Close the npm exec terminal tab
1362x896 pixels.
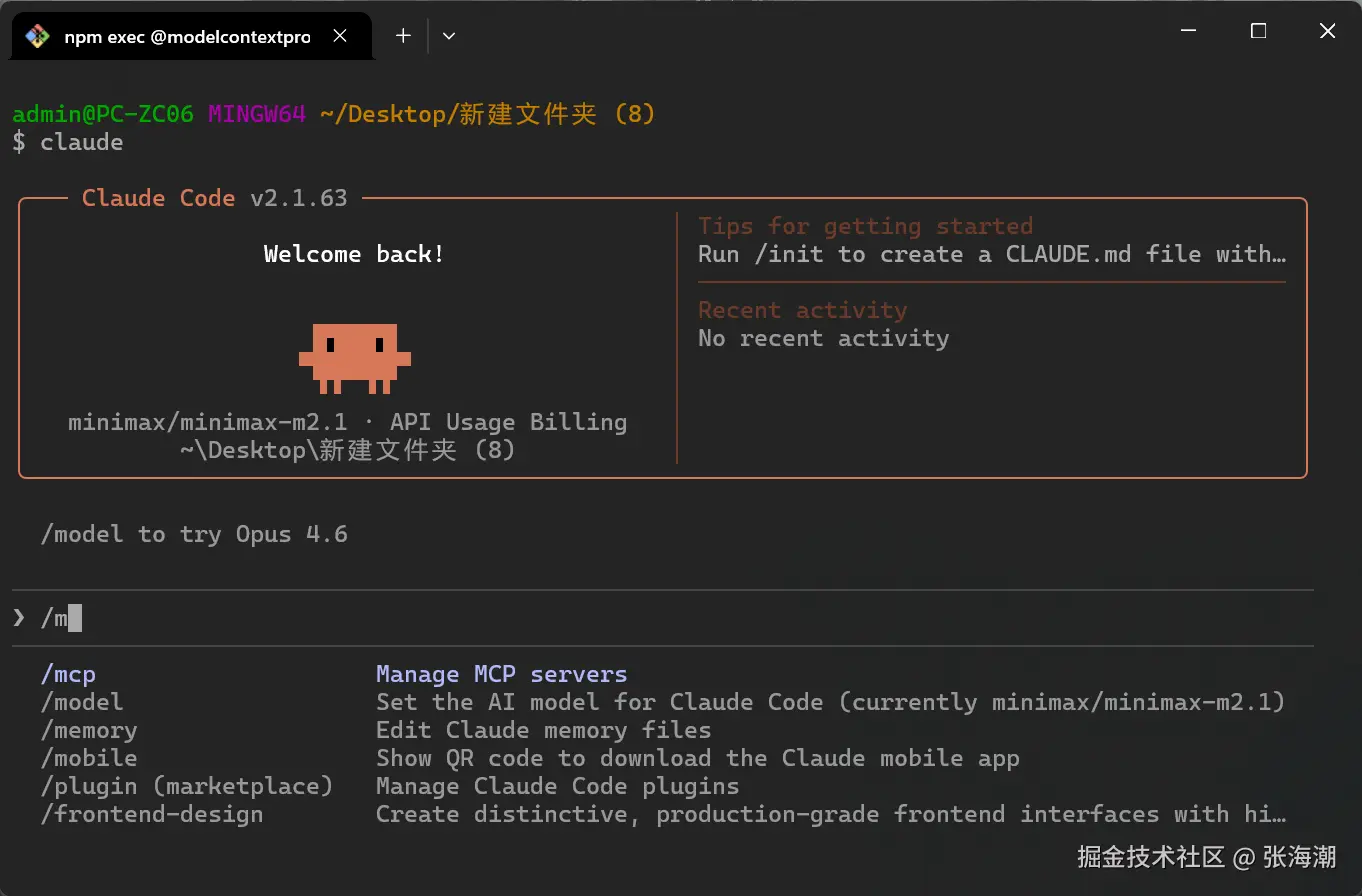(x=340, y=36)
